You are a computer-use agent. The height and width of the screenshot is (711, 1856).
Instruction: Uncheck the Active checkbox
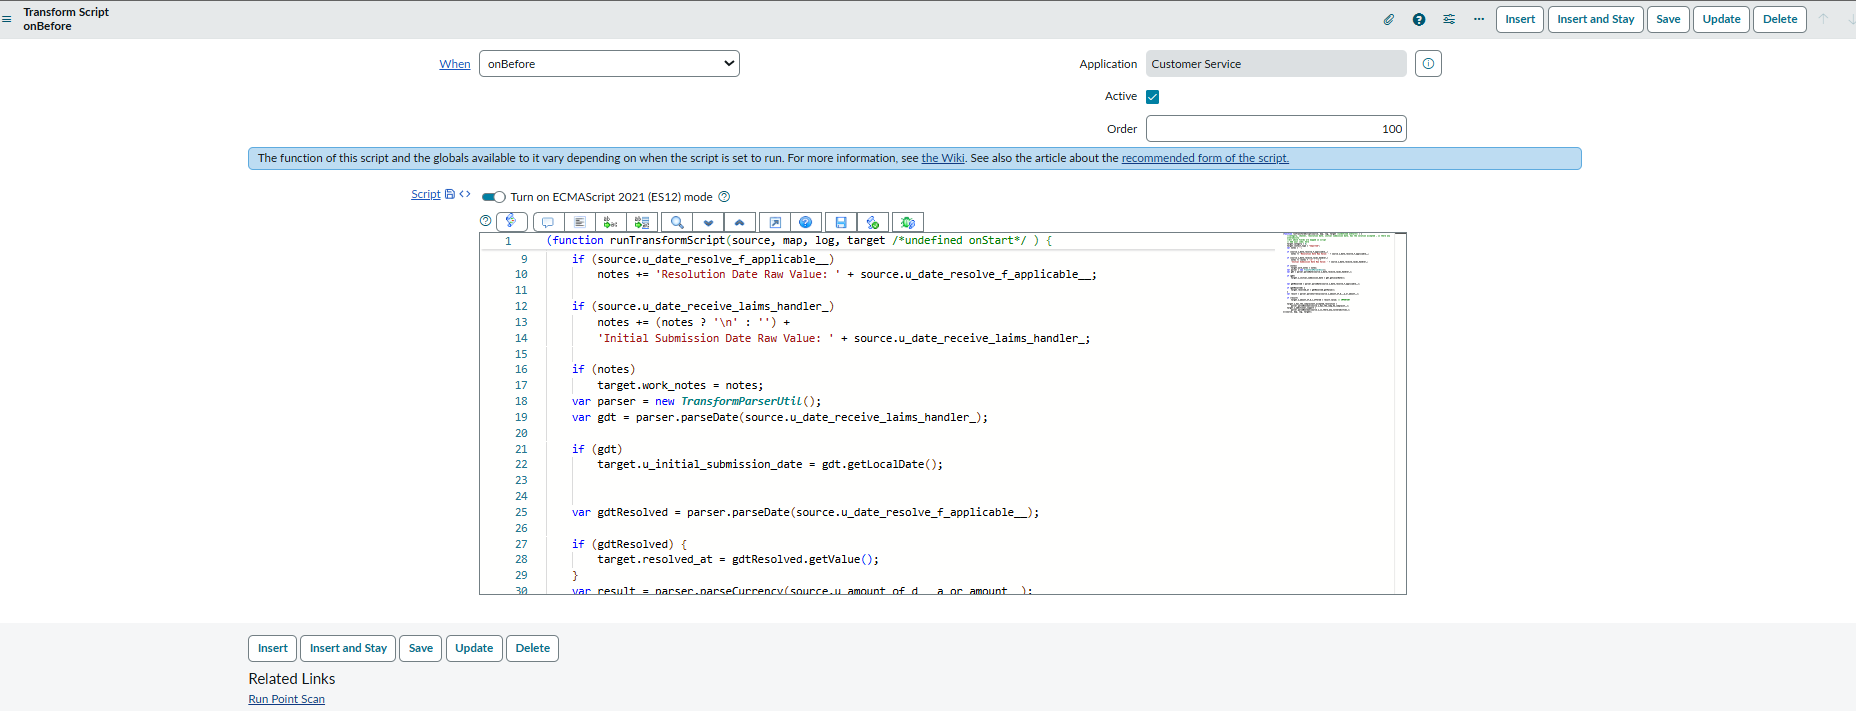click(1153, 97)
